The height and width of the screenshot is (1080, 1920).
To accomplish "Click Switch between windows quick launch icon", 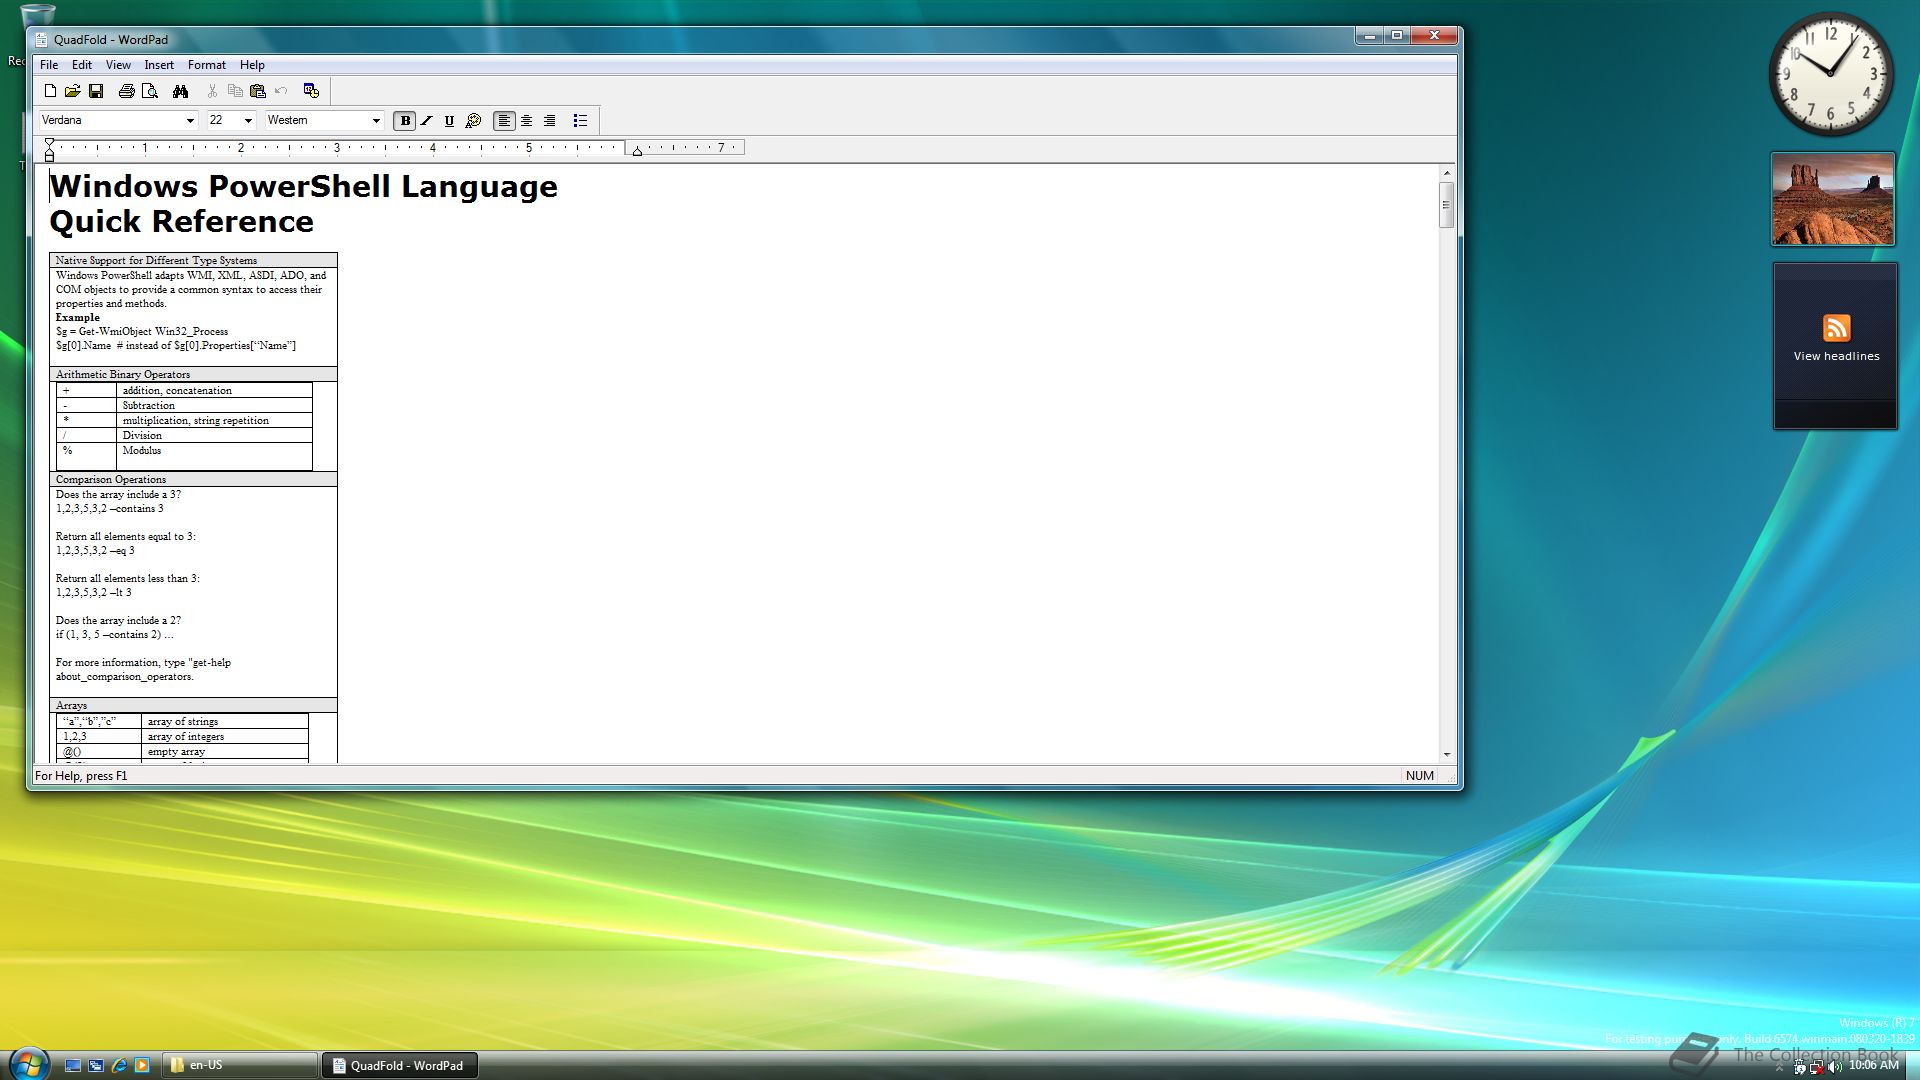I will click(x=96, y=1065).
